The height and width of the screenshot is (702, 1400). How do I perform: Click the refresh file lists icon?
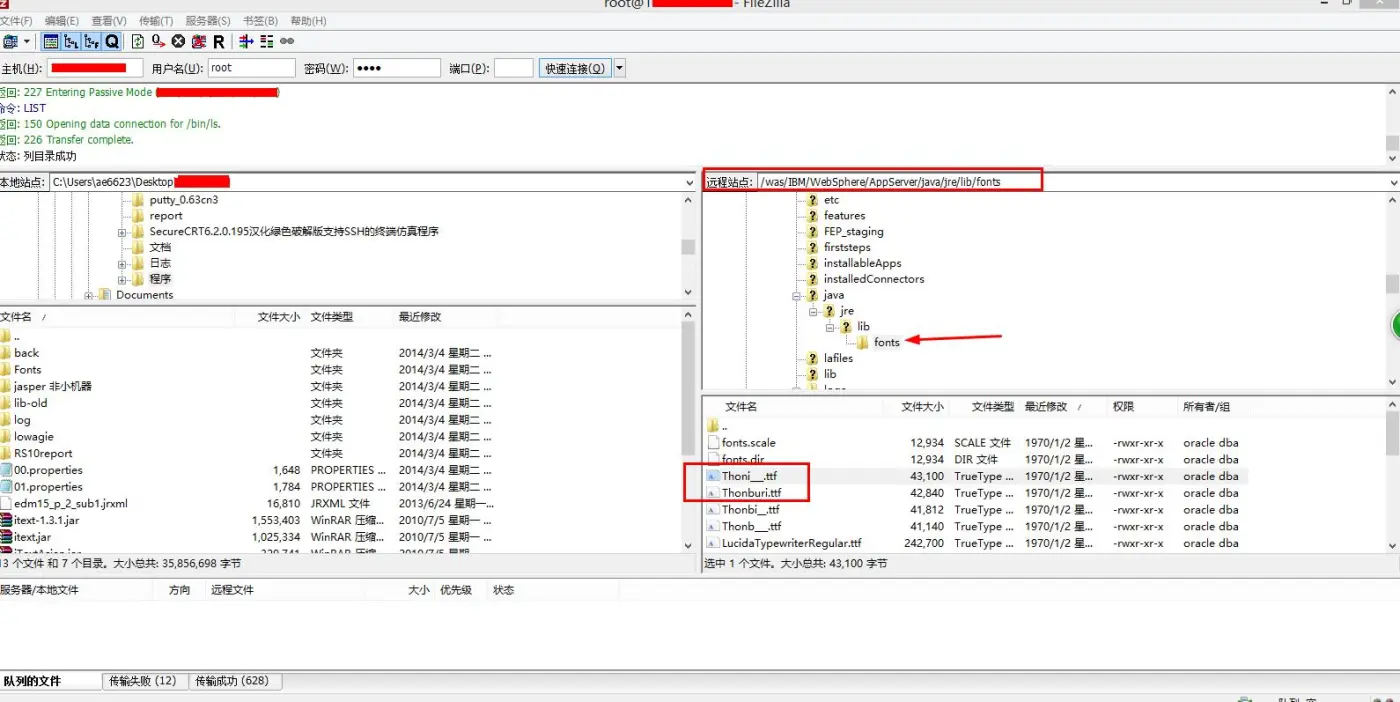pos(138,41)
